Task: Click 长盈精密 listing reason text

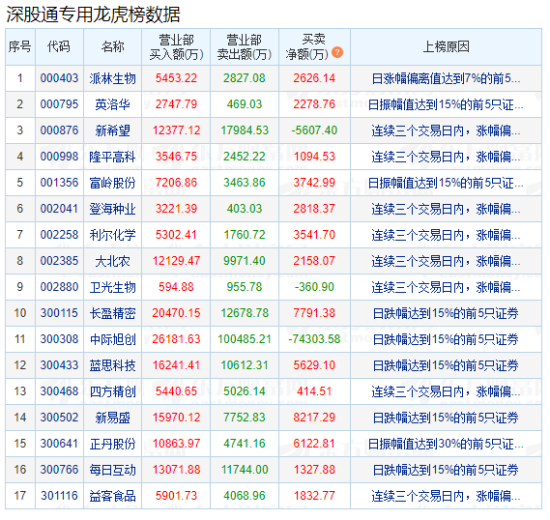Action: [x=446, y=313]
